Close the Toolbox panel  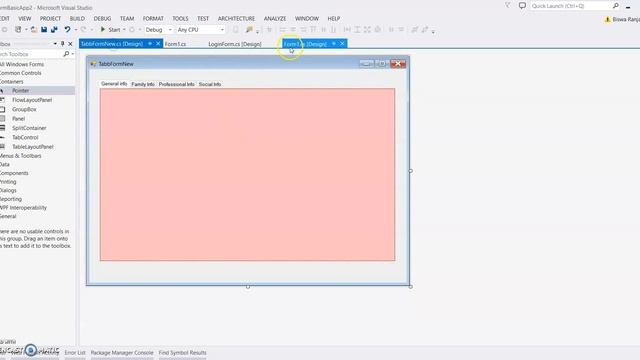point(70,44)
